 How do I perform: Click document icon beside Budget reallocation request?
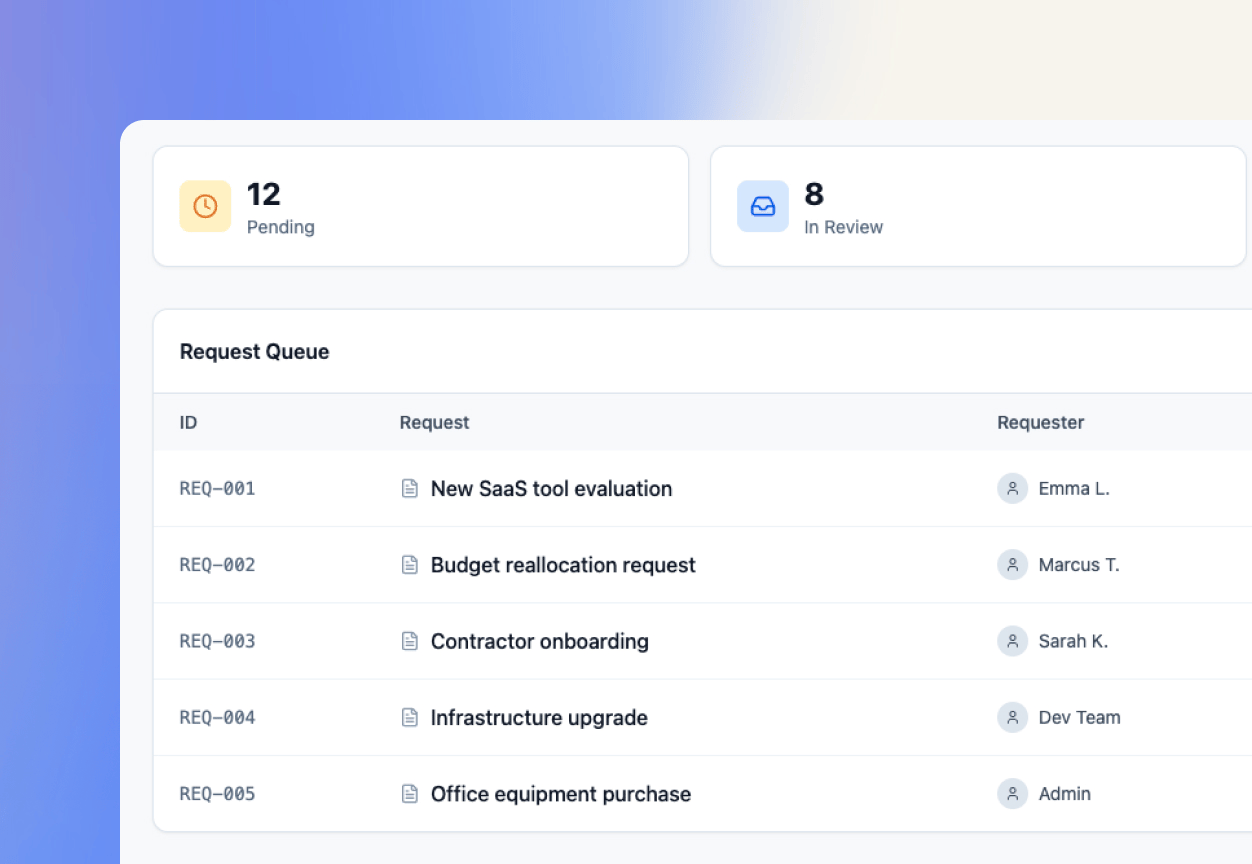point(409,565)
